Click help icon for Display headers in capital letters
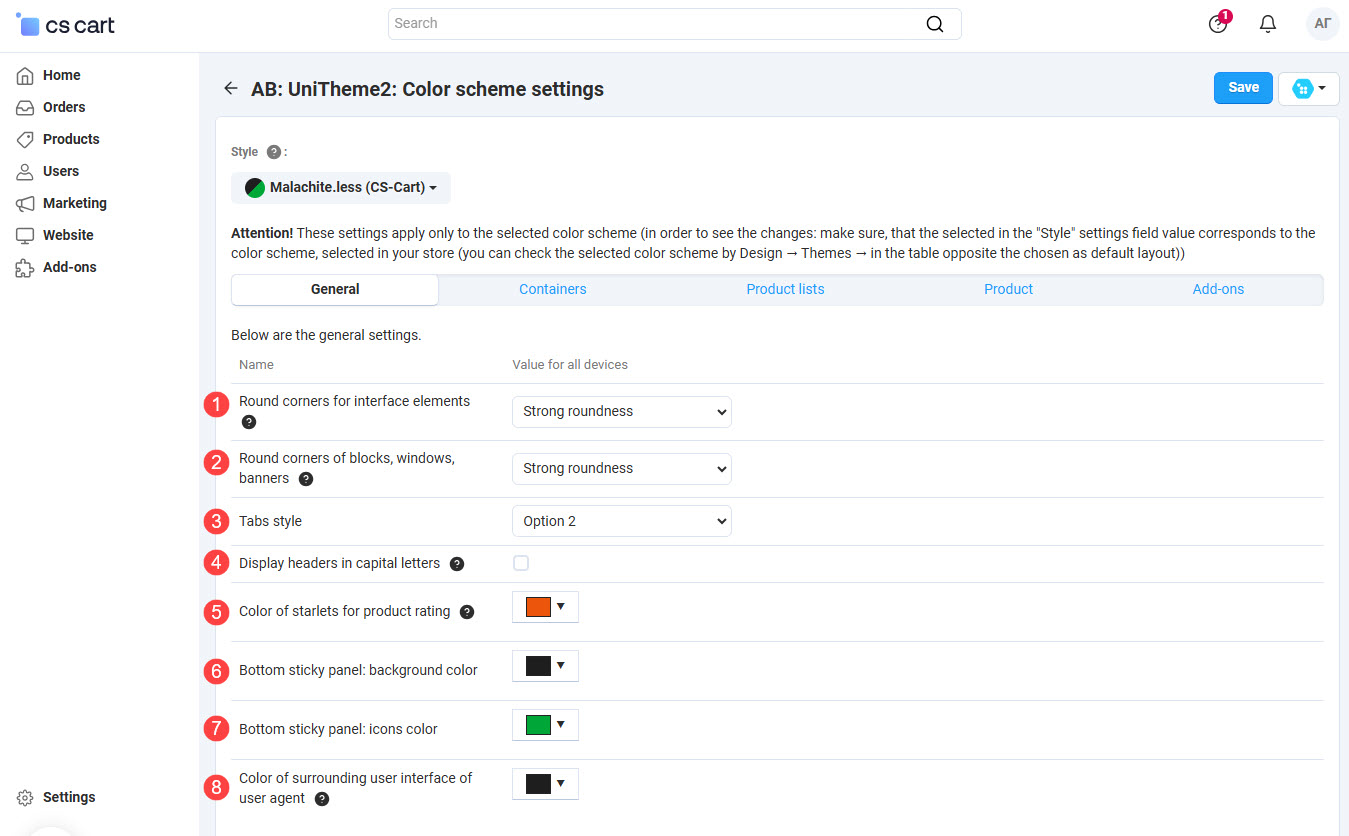1349x836 pixels. tap(457, 564)
